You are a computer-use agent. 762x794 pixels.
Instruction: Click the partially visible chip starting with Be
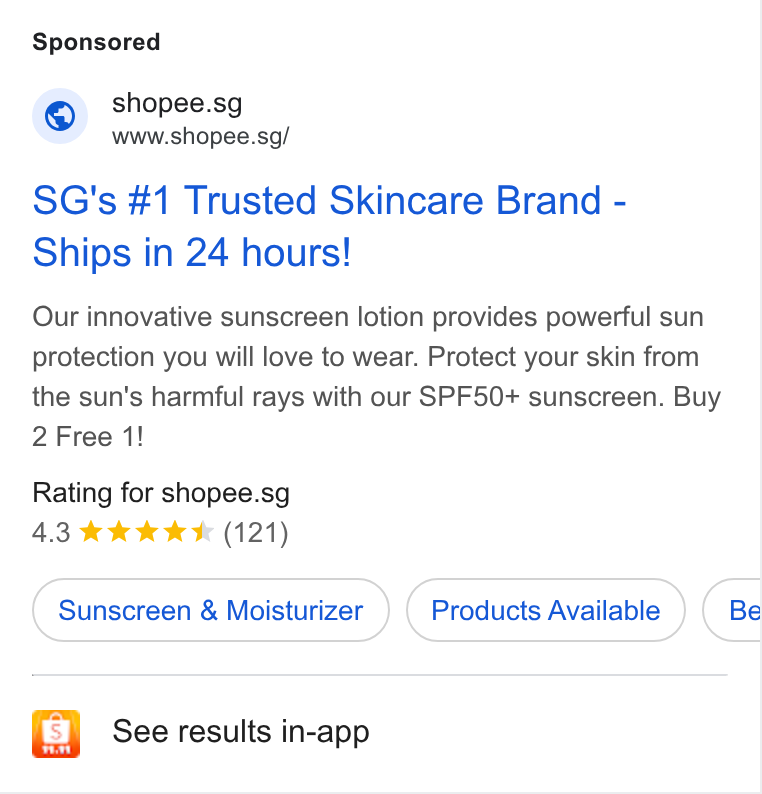733,610
